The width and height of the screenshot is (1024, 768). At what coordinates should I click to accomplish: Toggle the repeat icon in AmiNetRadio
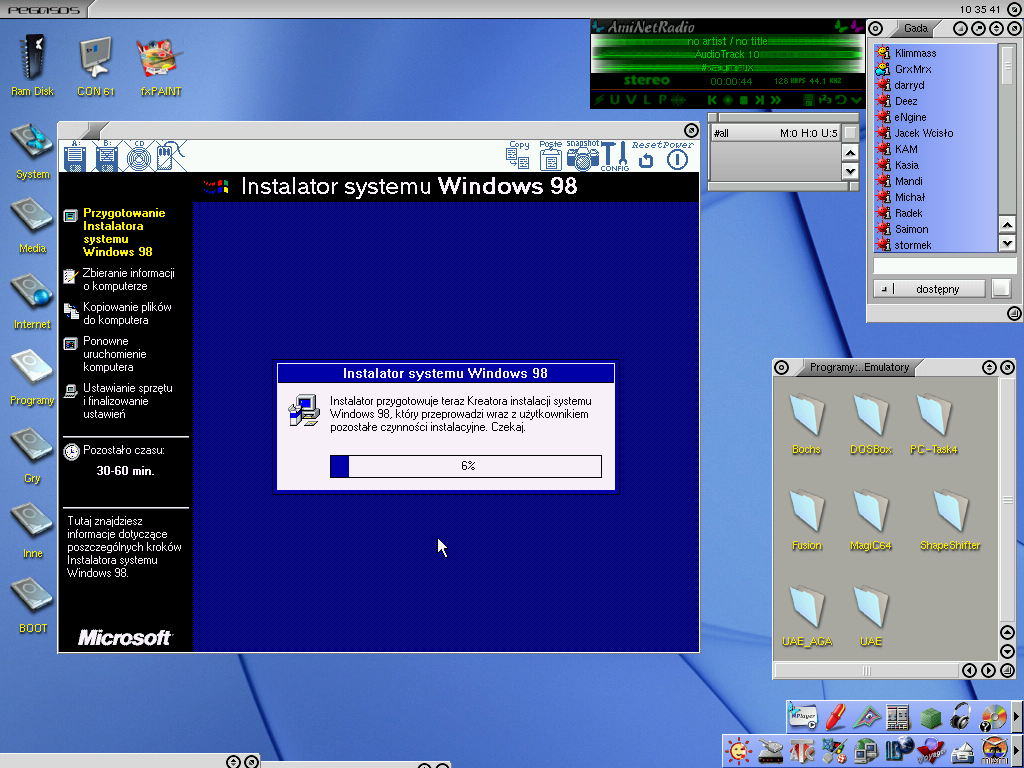[841, 100]
